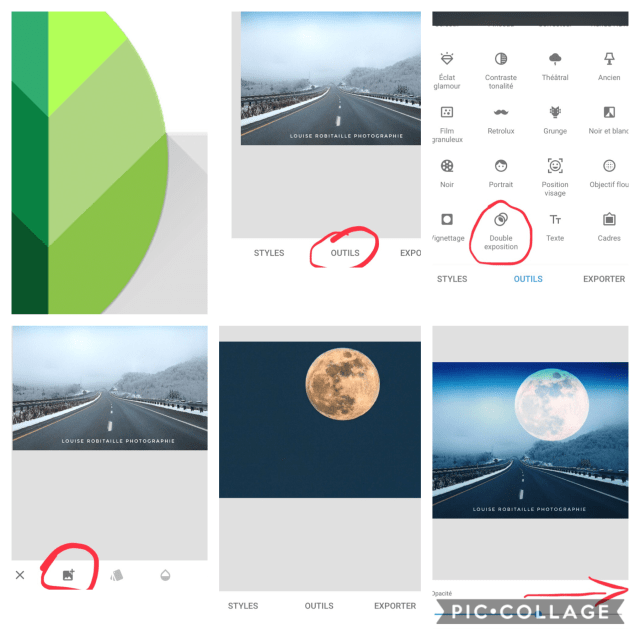Open the circled OUTILS tab
This screenshot has width=640, height=640.
(345, 253)
